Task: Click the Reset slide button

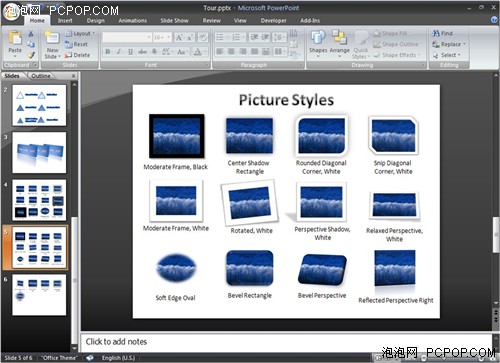Action: (x=76, y=44)
